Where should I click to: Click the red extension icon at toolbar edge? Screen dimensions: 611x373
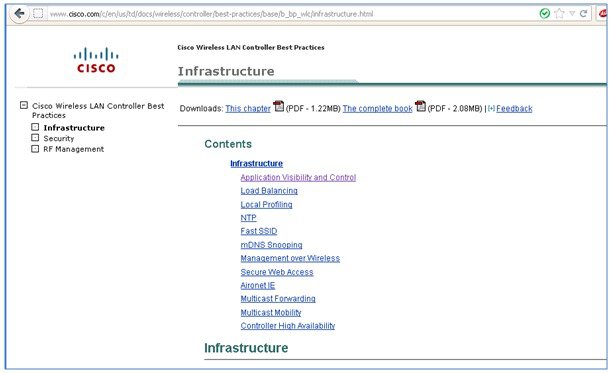point(603,14)
